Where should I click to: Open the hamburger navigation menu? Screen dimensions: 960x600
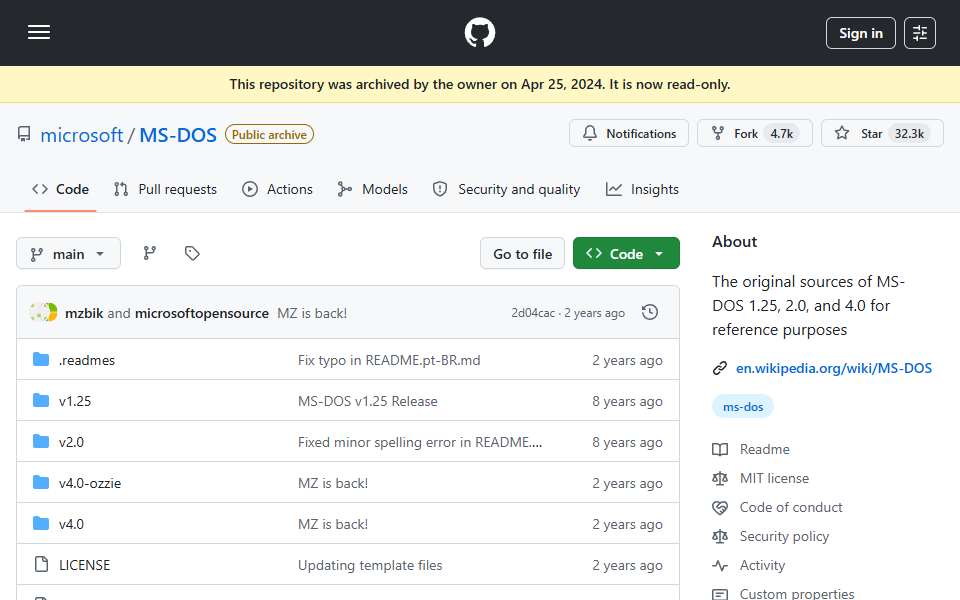[39, 32]
